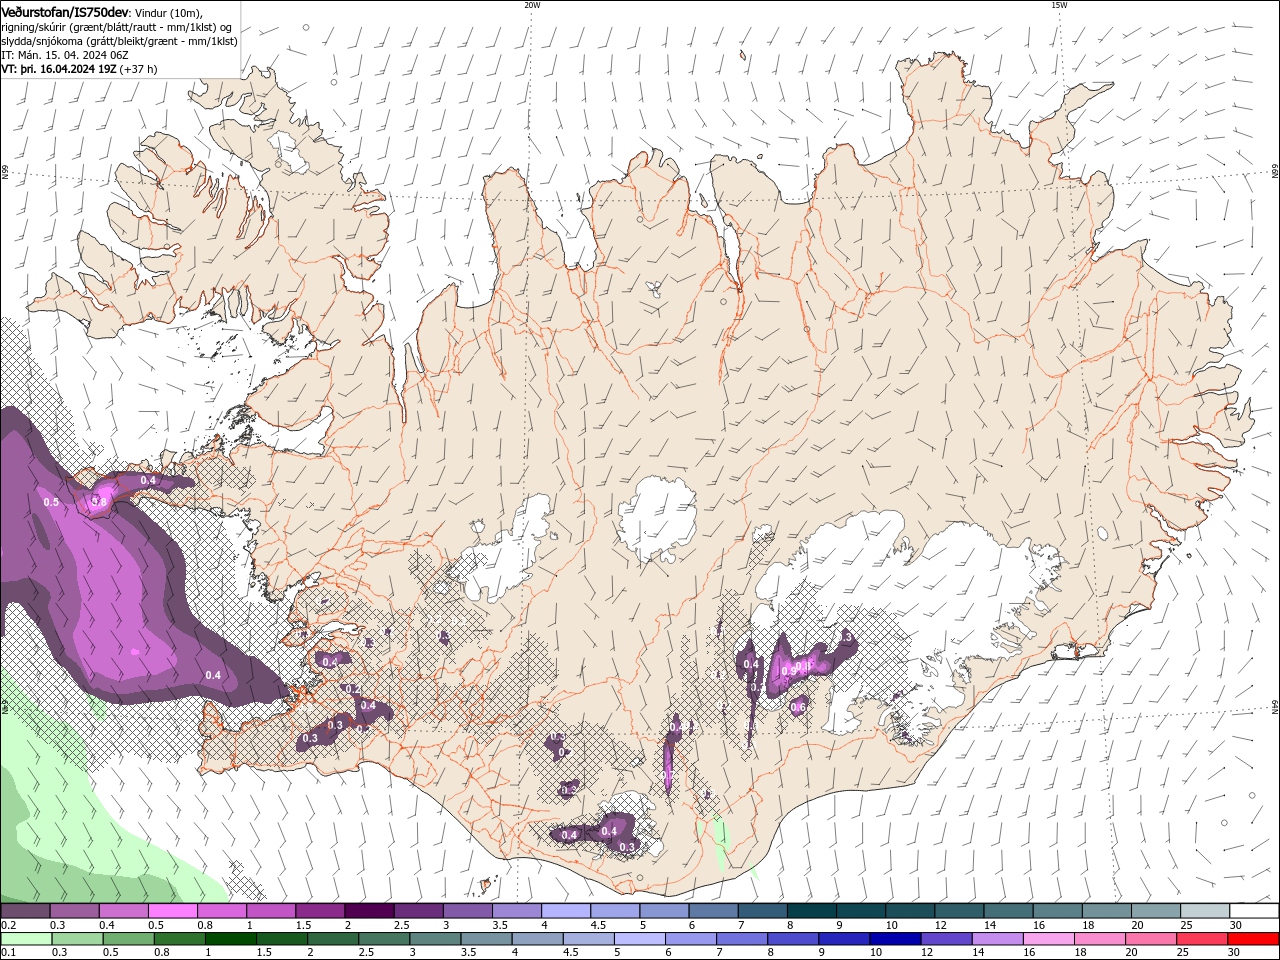Screen dimensions: 1280x960
Task: Click the '0.2' label in upper legend
Action: (x=7, y=925)
